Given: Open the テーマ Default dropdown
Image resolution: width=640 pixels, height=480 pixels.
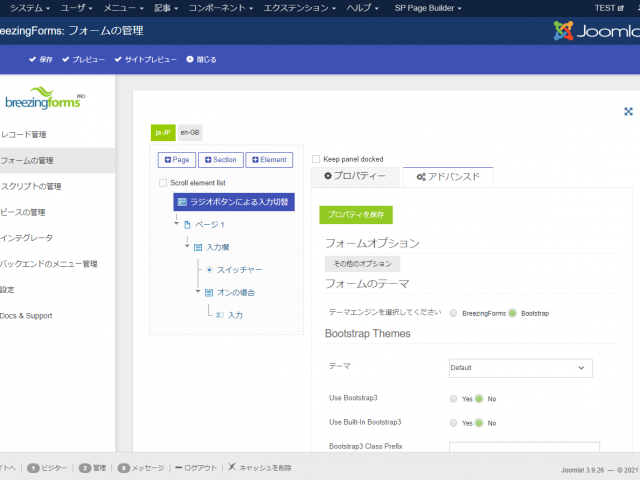Looking at the screenshot, I should (520, 368).
